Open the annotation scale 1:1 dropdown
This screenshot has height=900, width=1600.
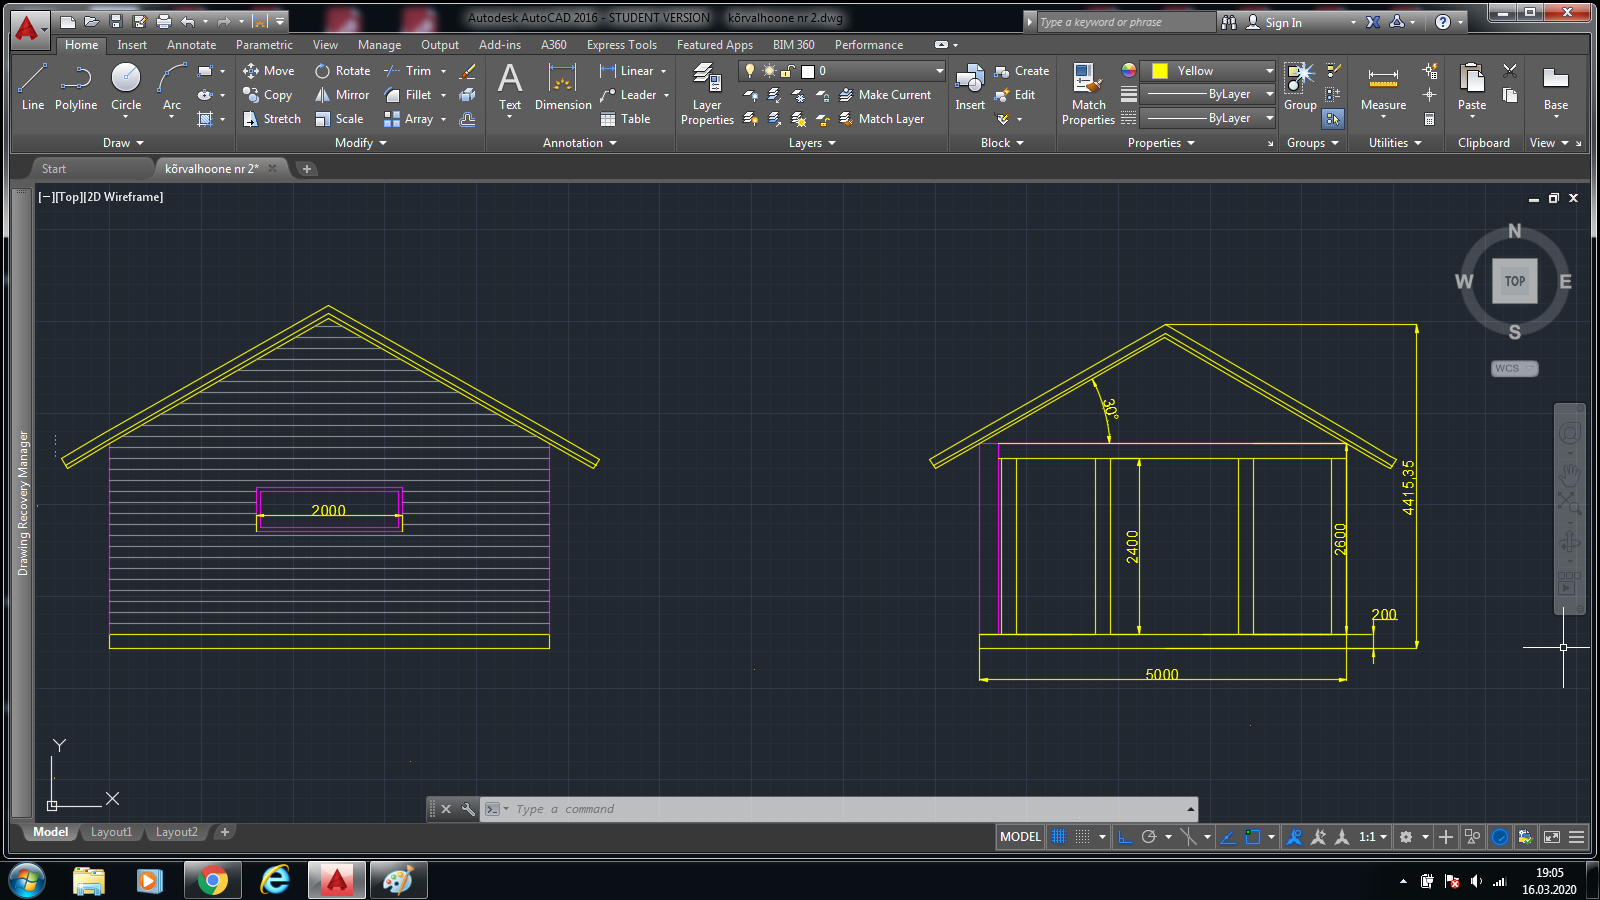pos(1373,837)
